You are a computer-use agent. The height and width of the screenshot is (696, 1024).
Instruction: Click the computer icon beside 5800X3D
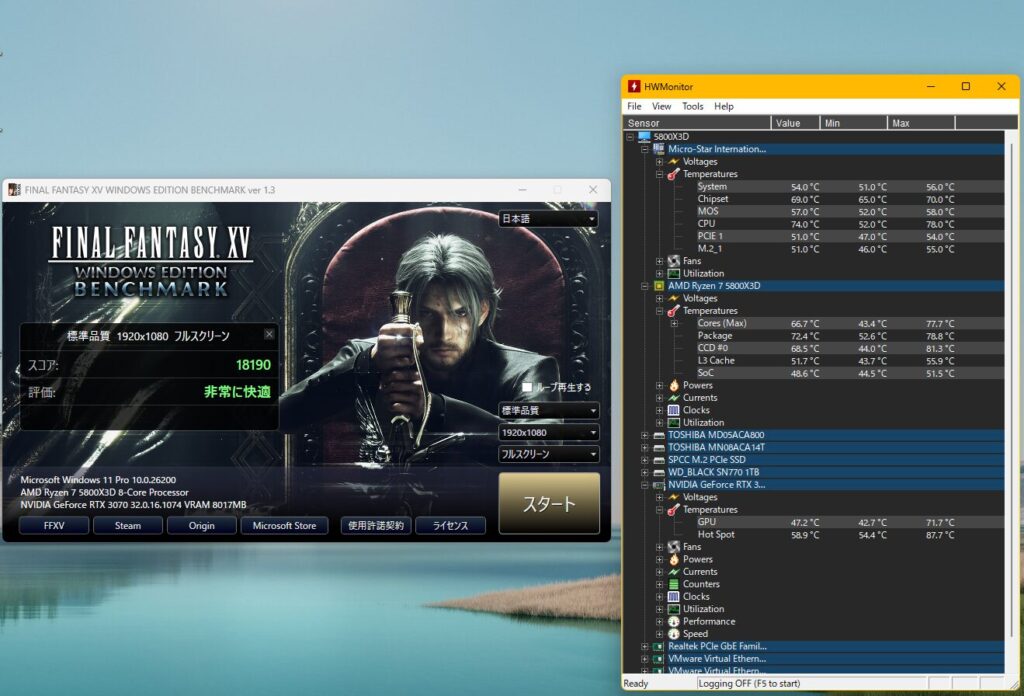click(x=644, y=136)
